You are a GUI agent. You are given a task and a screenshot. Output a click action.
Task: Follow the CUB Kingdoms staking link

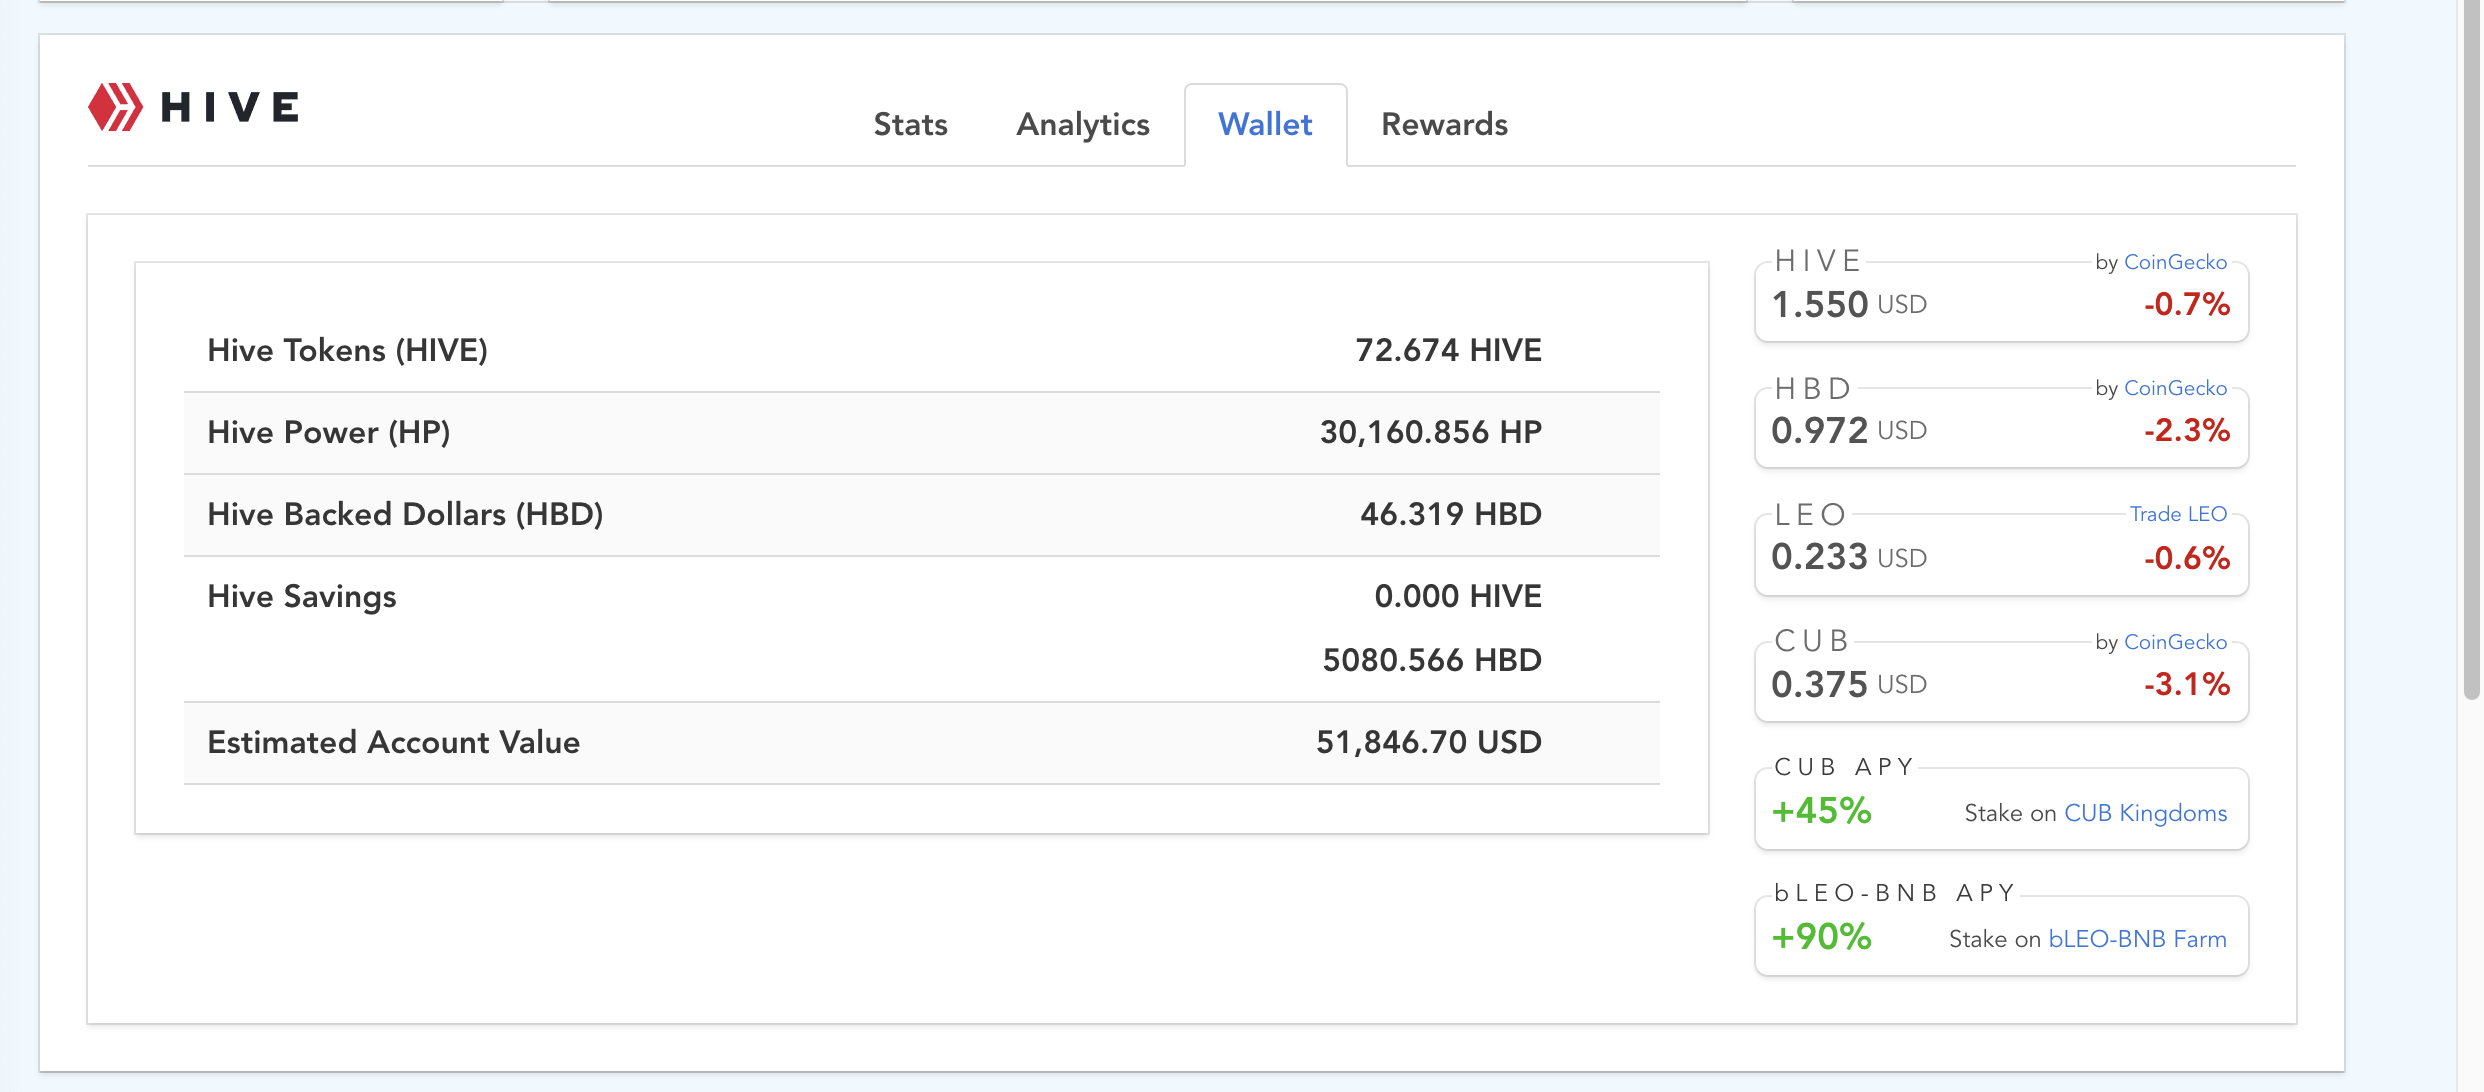point(2145,813)
